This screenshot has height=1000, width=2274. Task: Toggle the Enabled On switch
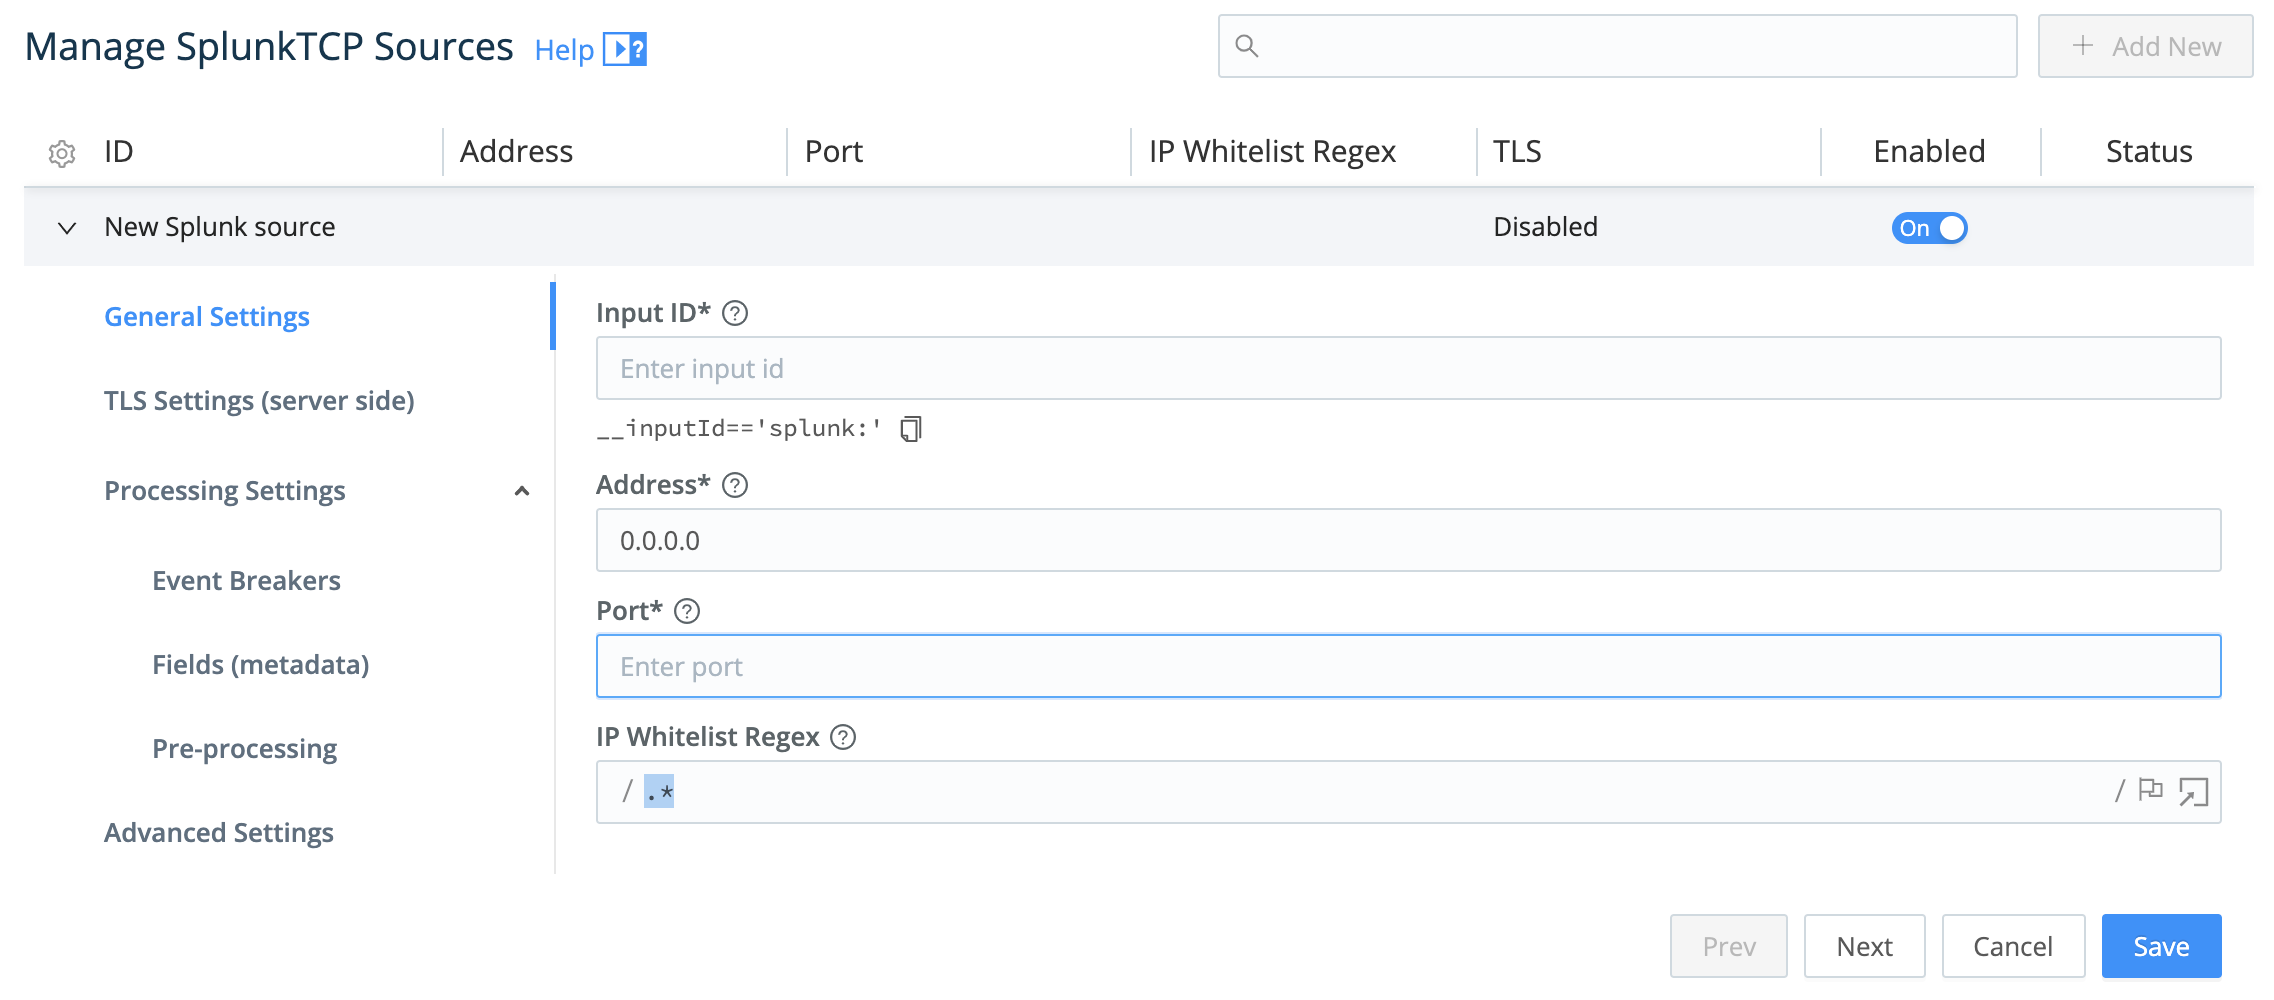1929,228
